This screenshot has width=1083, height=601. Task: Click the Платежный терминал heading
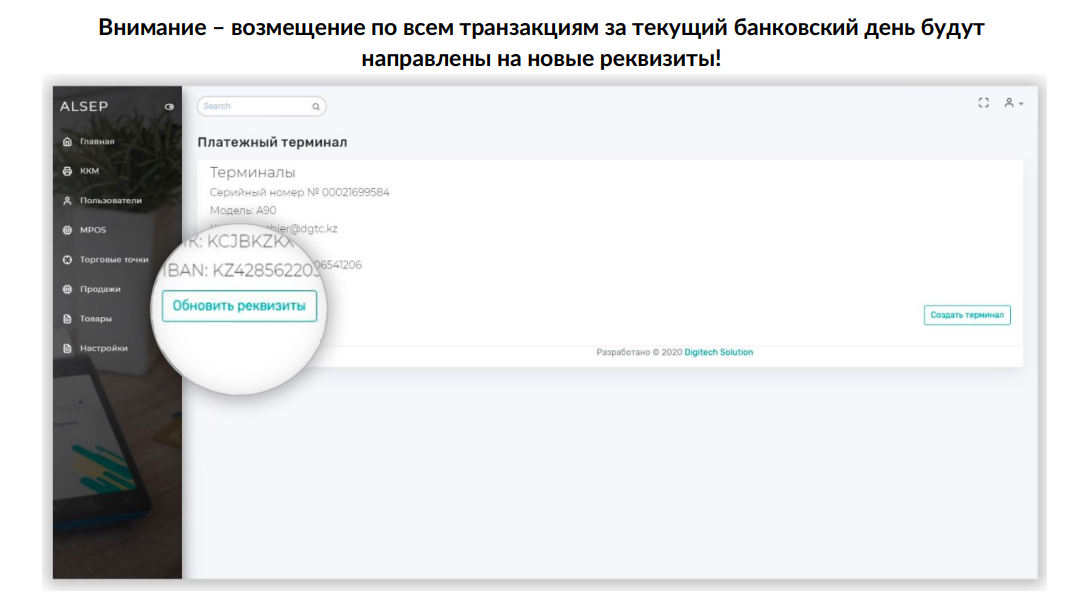(x=272, y=142)
